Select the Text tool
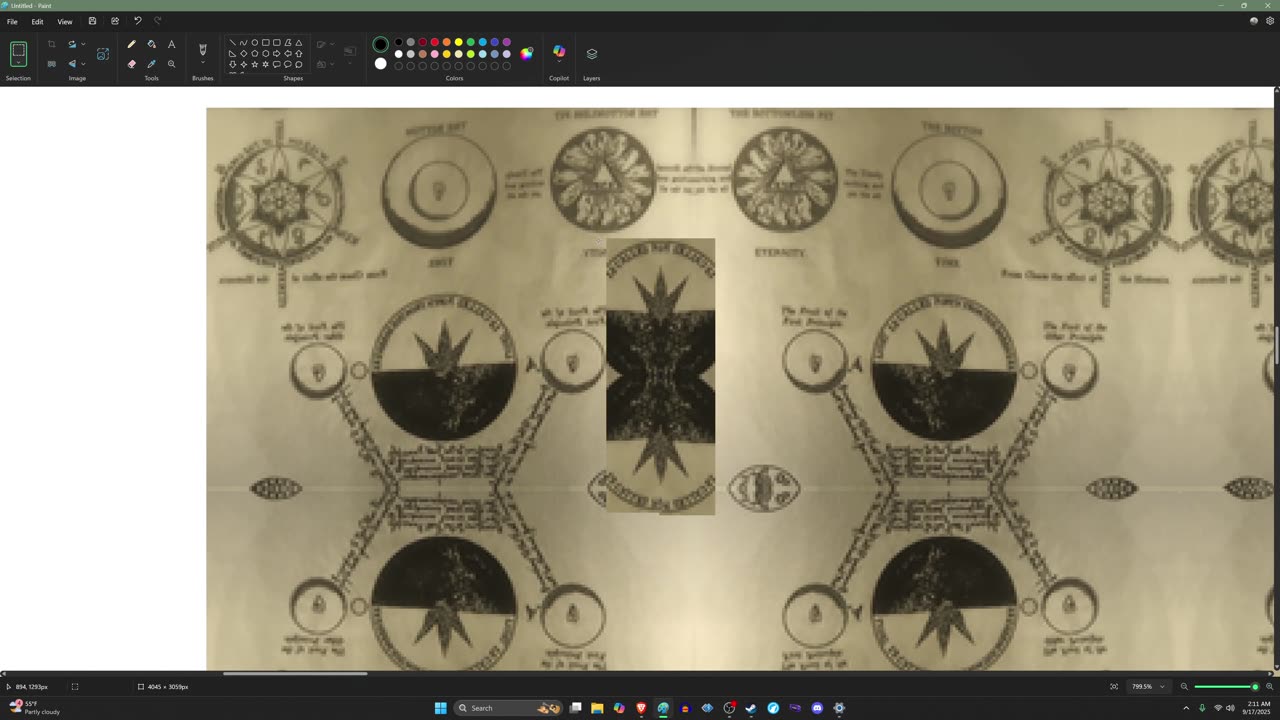The height and width of the screenshot is (720, 1280). tap(171, 44)
